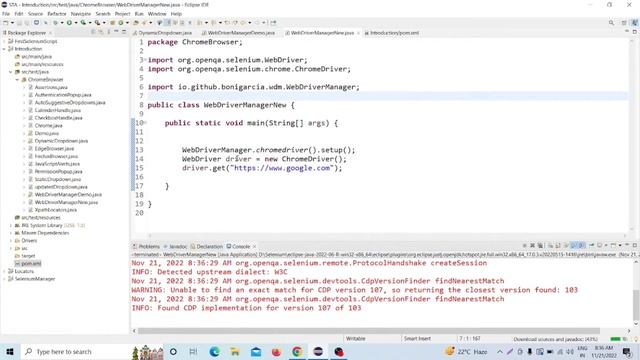
Task: Switch to WebDriverManagerDemo.java editor tab
Action: point(239,33)
